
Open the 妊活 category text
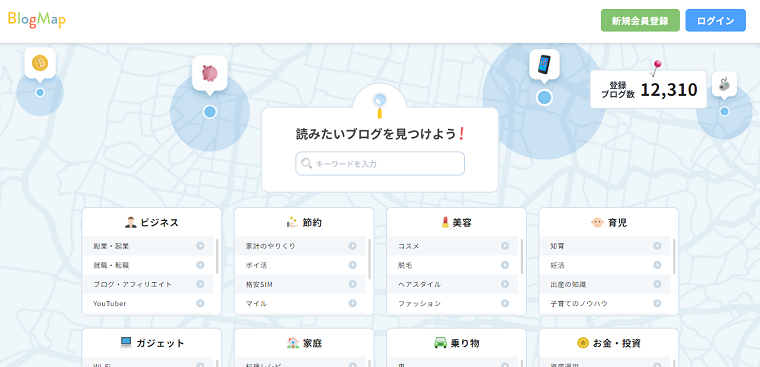[557, 265]
